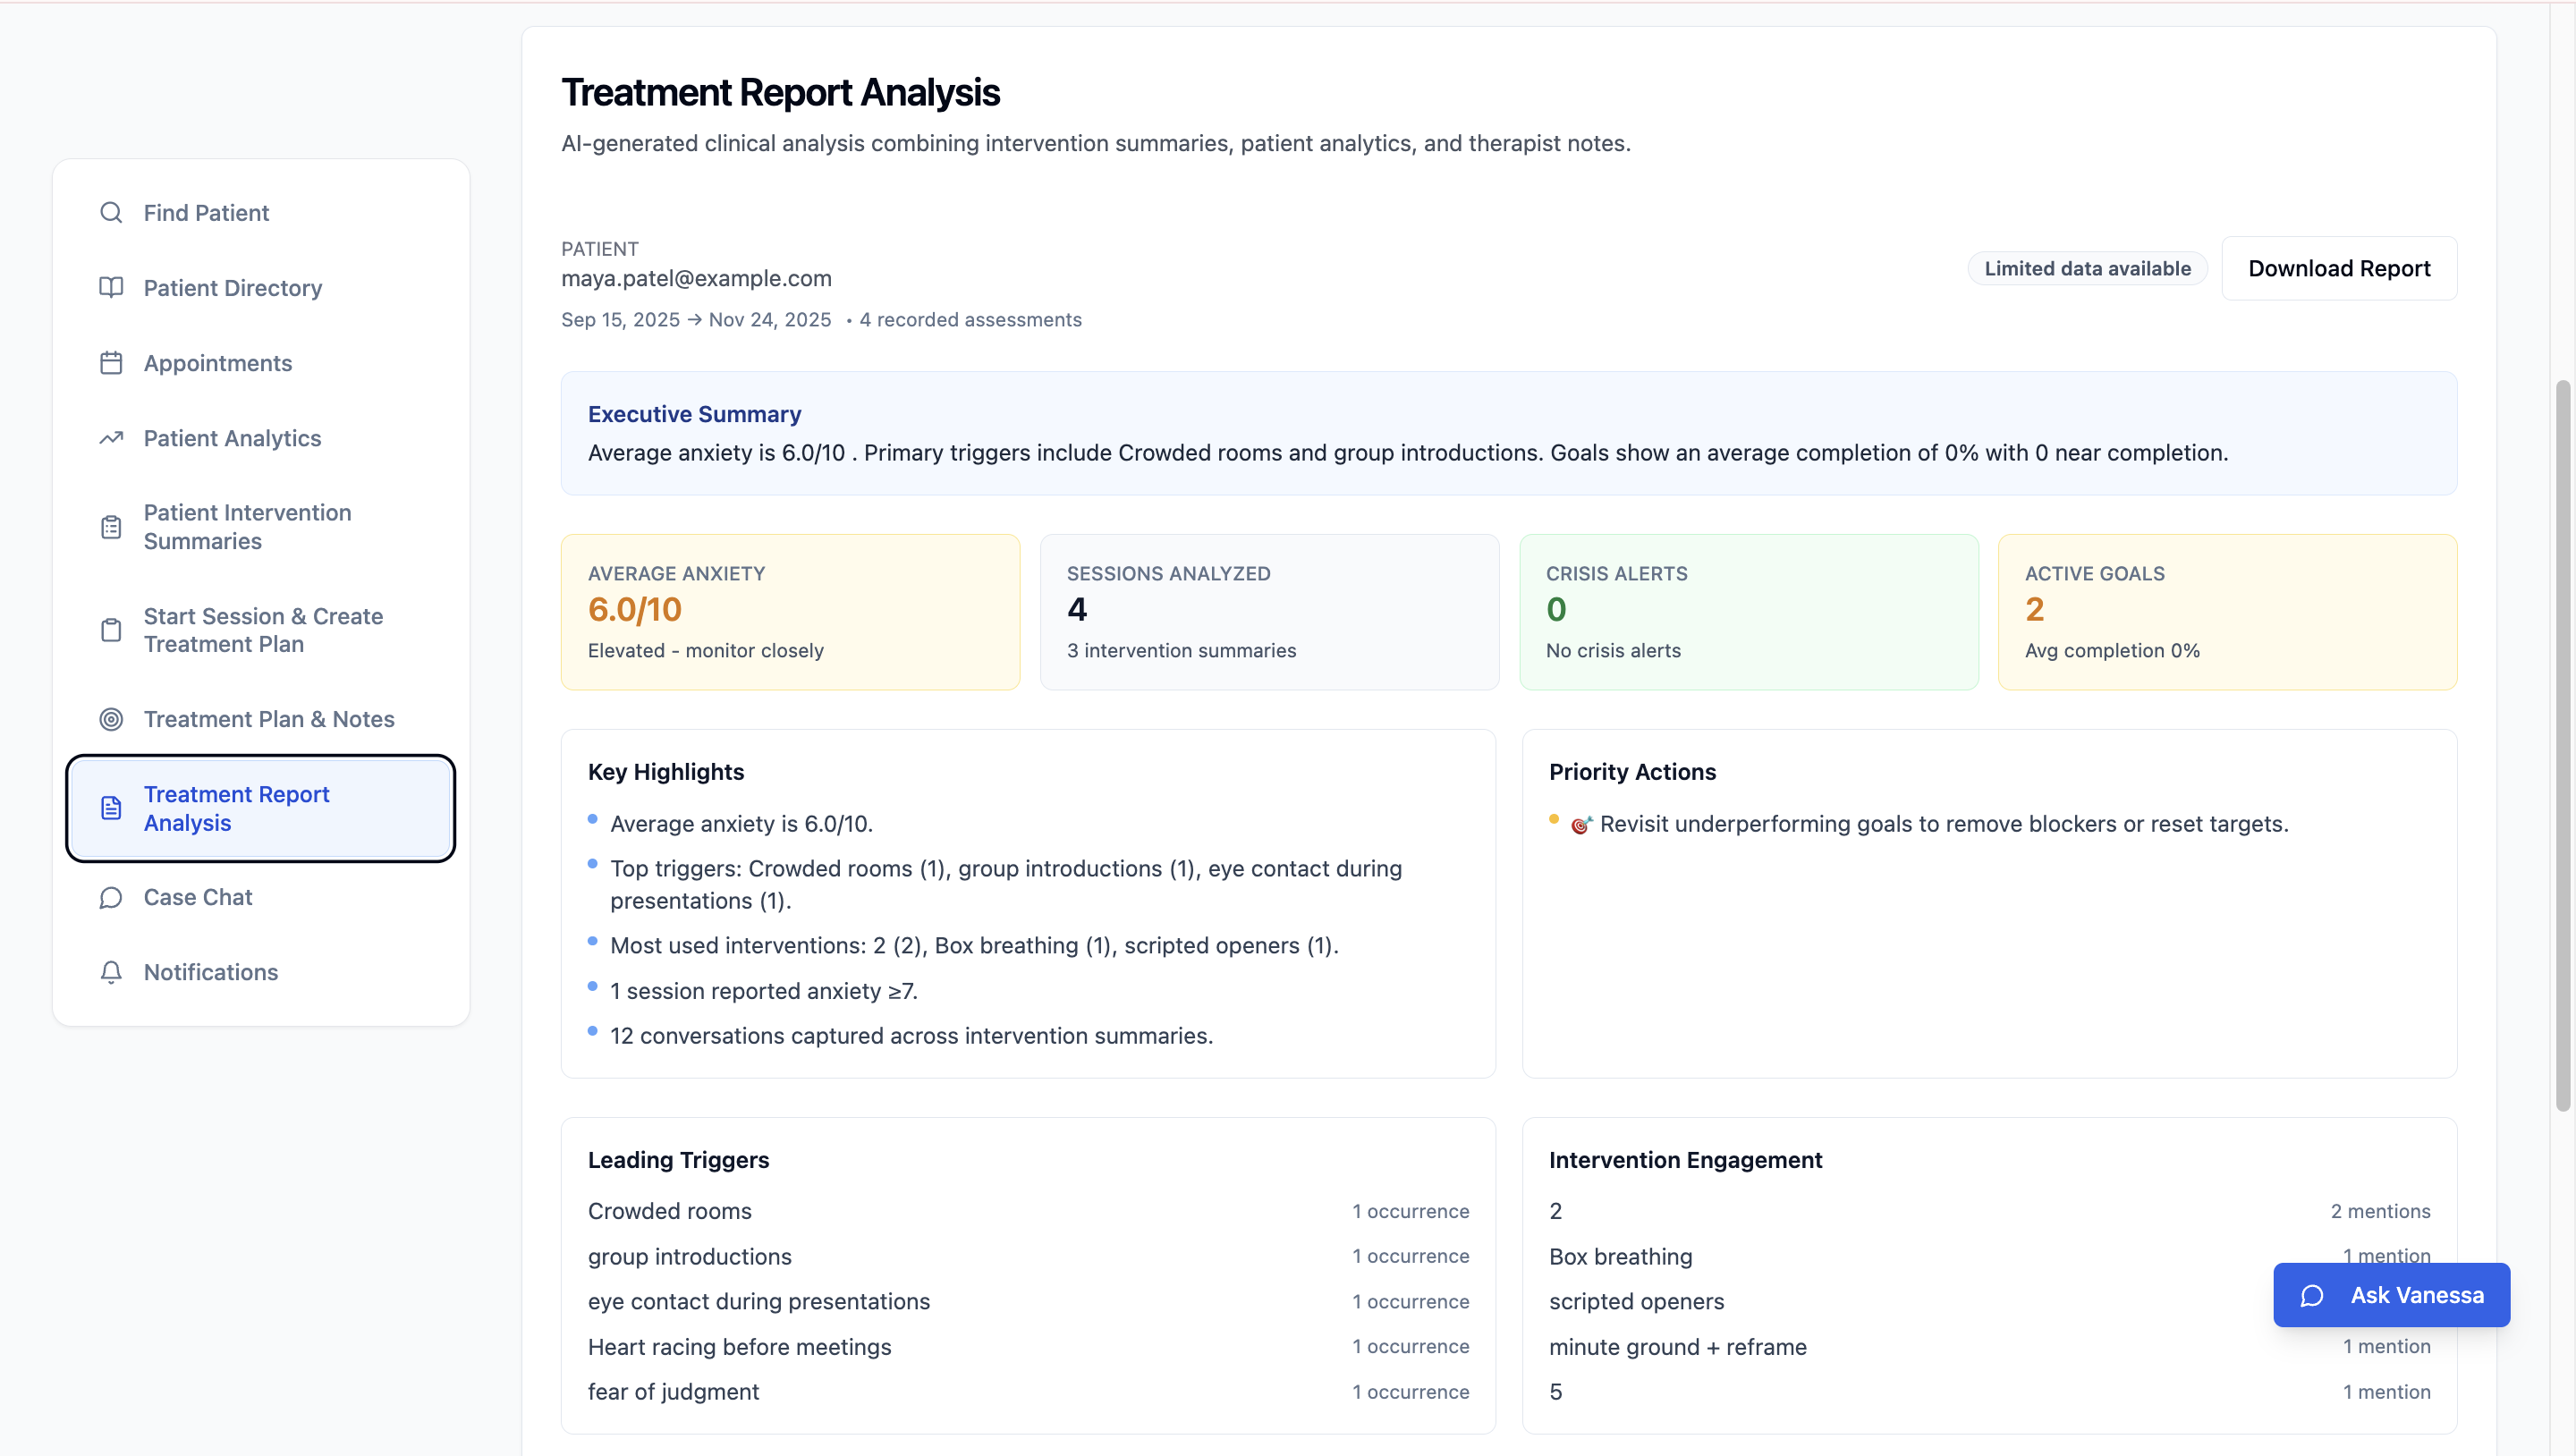2576x1456 pixels.
Task: Click the date range Sep 15 to Nov 24
Action: (x=696, y=320)
